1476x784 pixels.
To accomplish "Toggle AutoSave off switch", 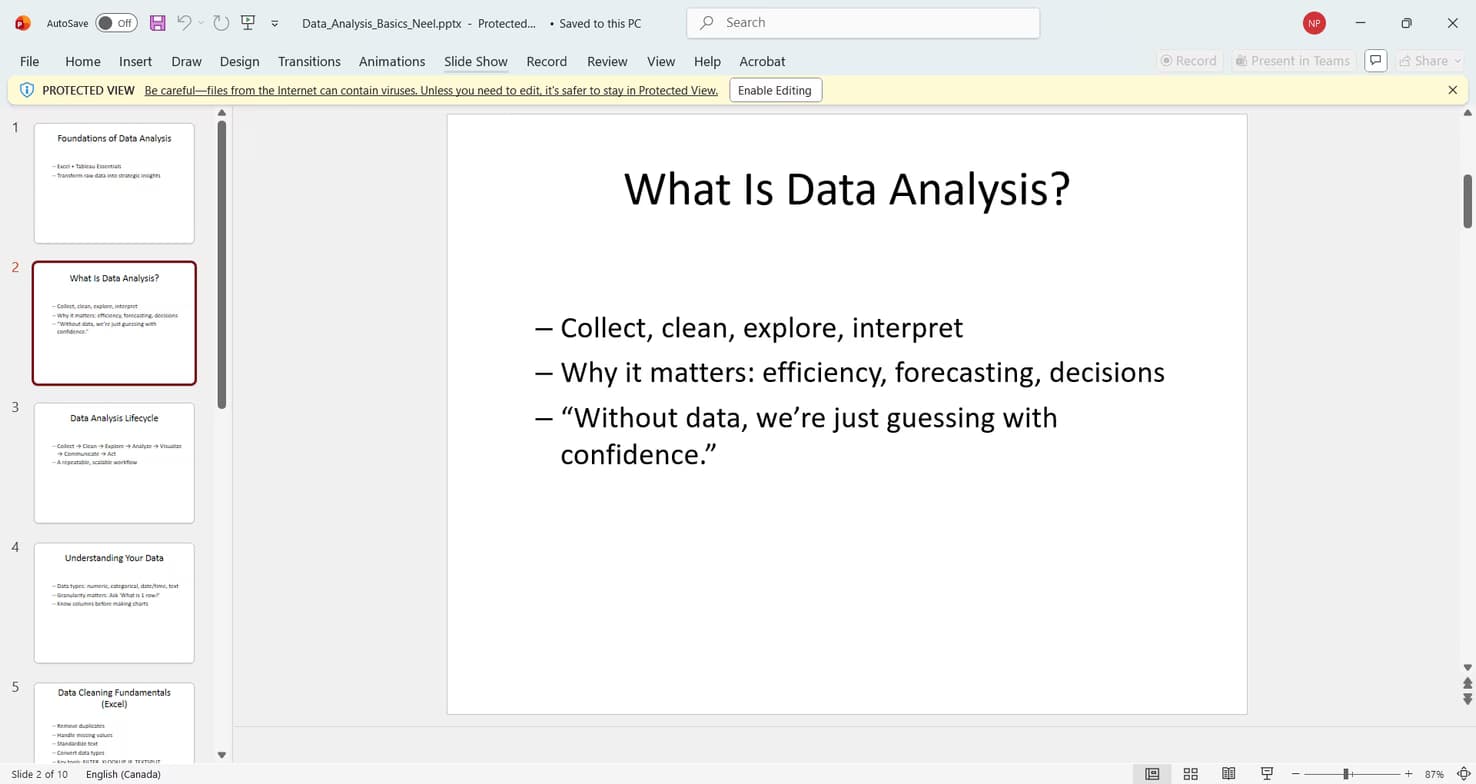I will point(116,22).
